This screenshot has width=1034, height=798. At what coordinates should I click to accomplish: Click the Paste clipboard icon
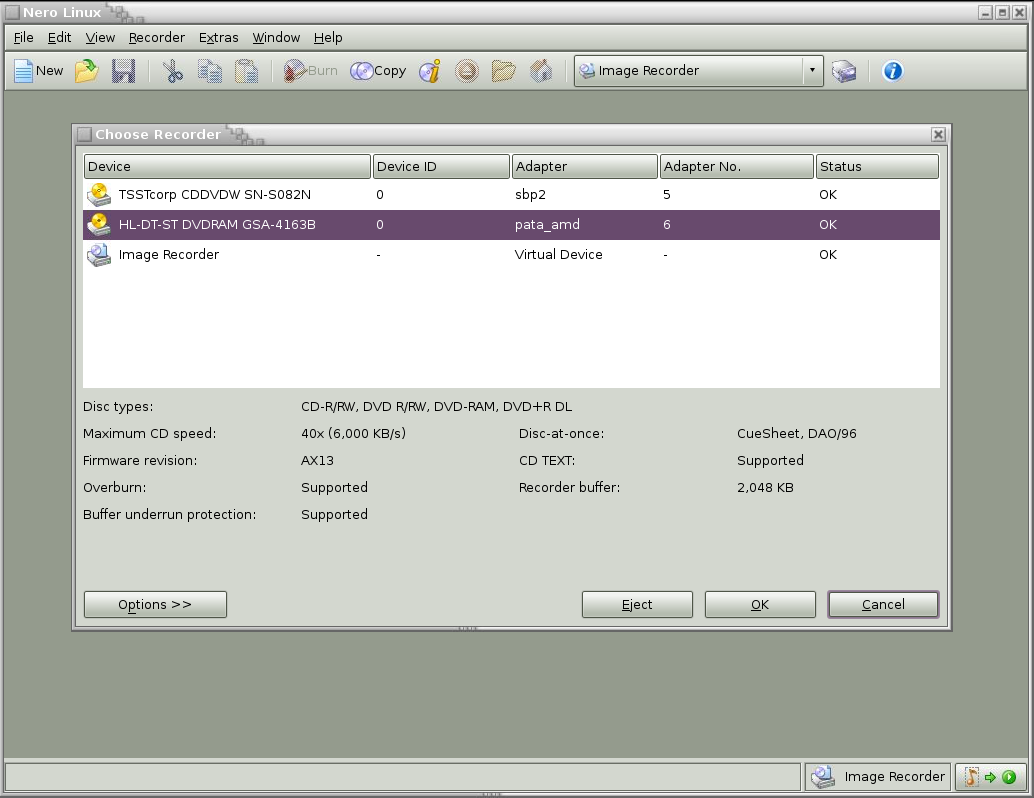click(247, 71)
